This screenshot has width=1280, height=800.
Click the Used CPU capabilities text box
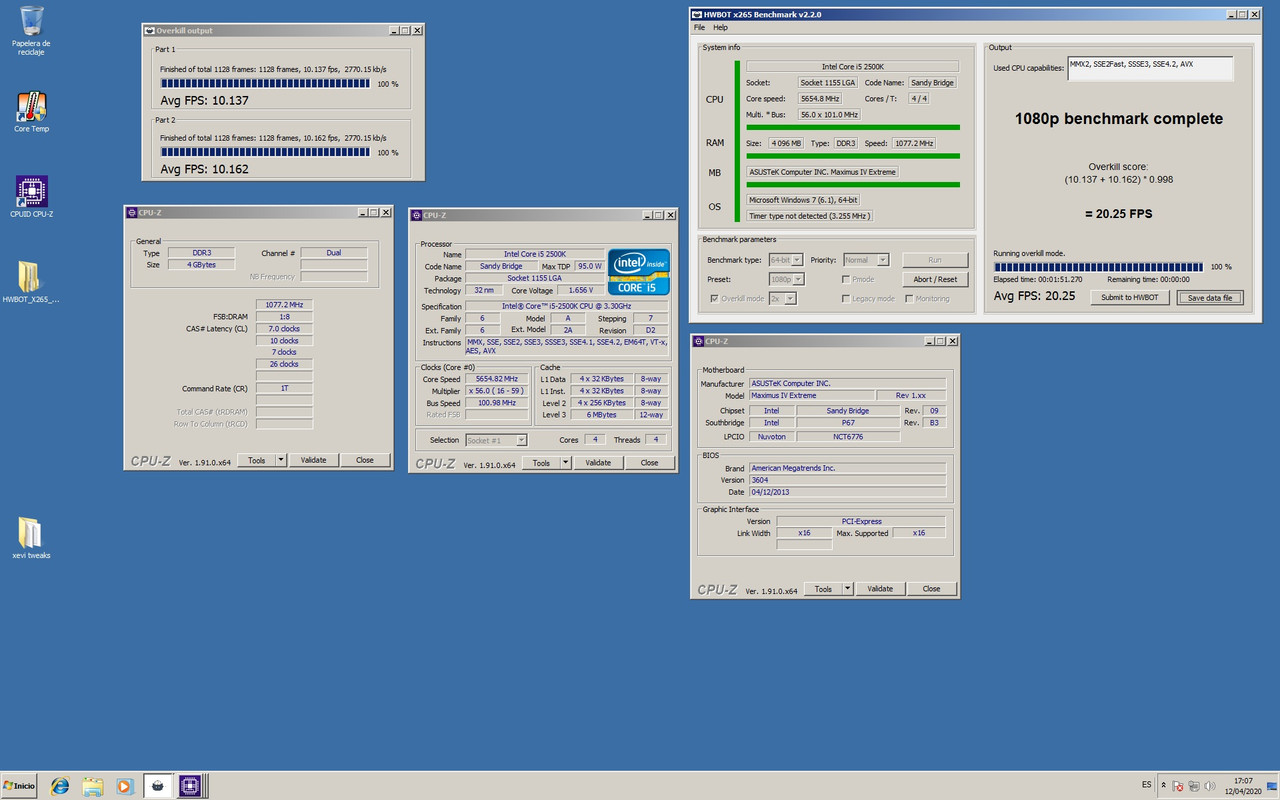(1150, 68)
